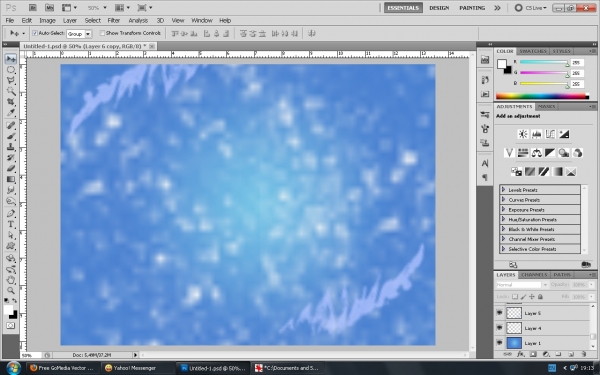Switch to the Design workspace
The image size is (600, 375).
(x=439, y=8)
